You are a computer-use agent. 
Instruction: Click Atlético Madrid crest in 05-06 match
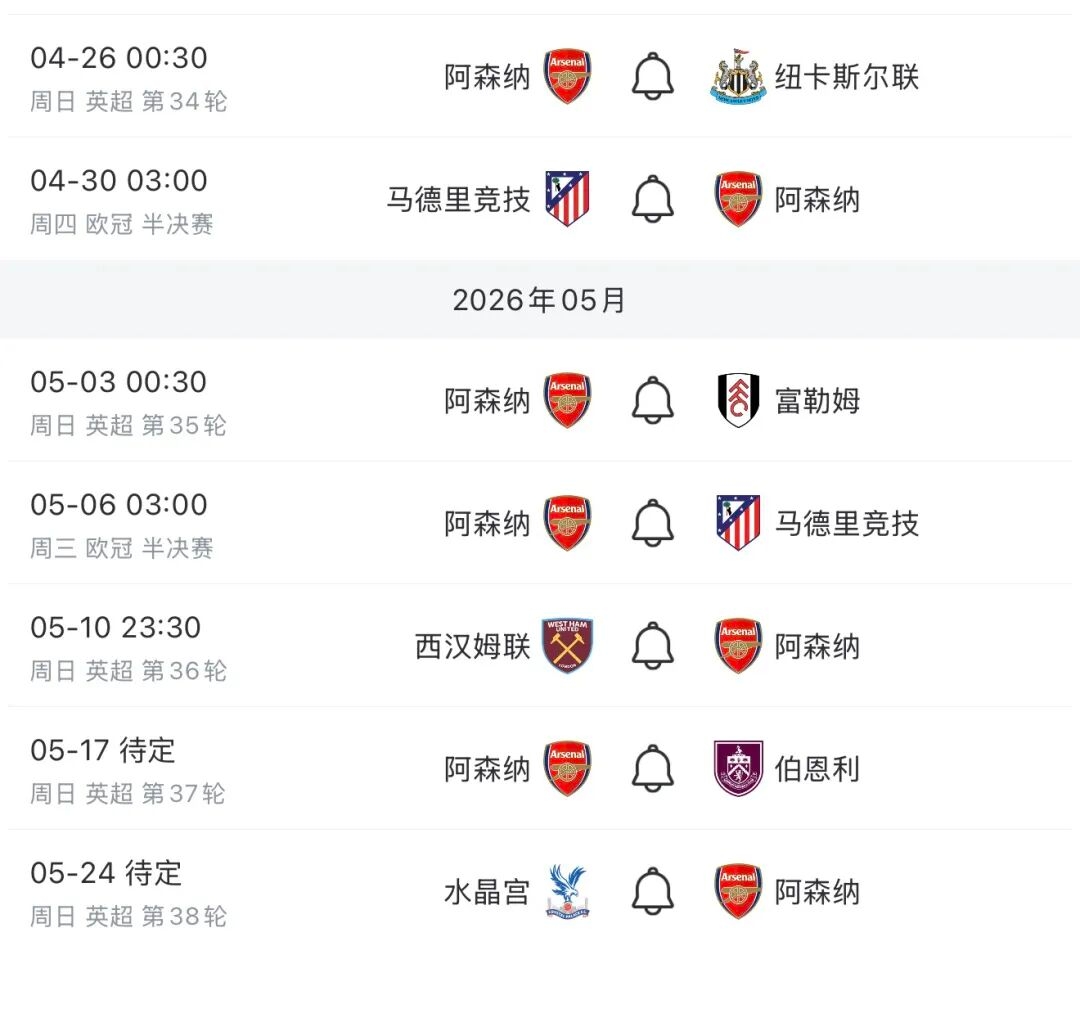pos(739,523)
